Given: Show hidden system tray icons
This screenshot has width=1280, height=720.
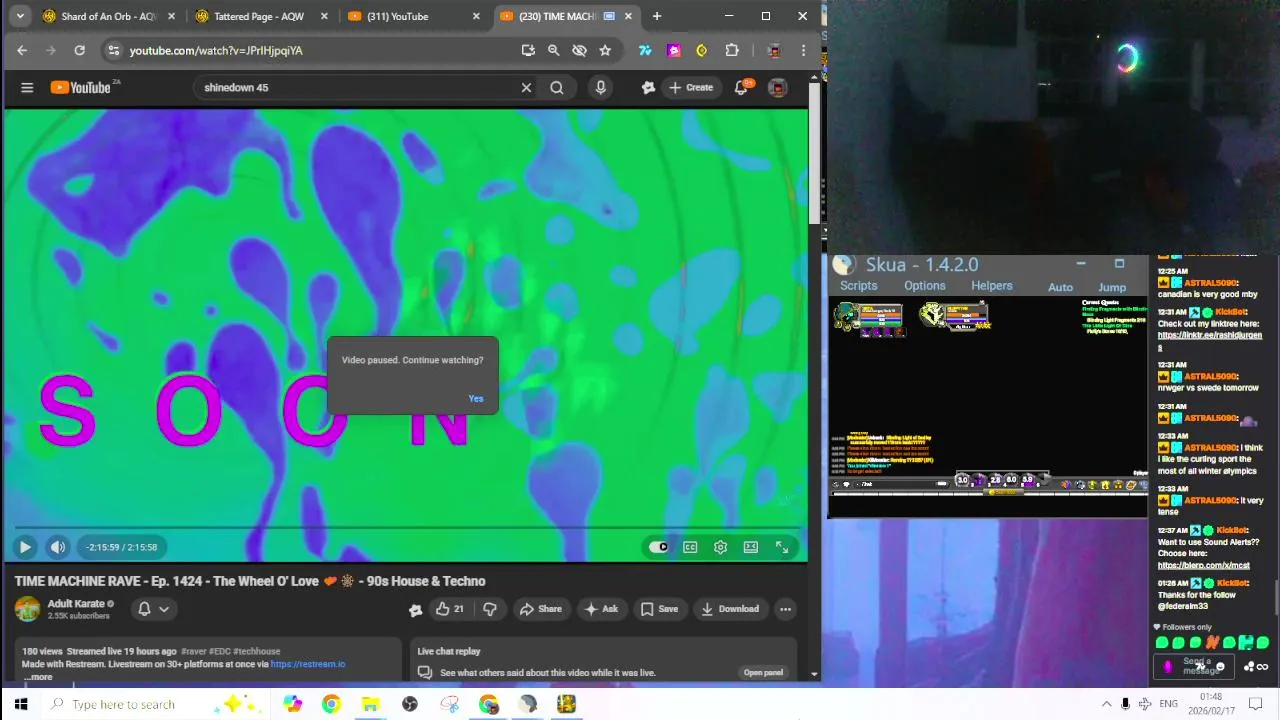Looking at the screenshot, I should 1106,704.
